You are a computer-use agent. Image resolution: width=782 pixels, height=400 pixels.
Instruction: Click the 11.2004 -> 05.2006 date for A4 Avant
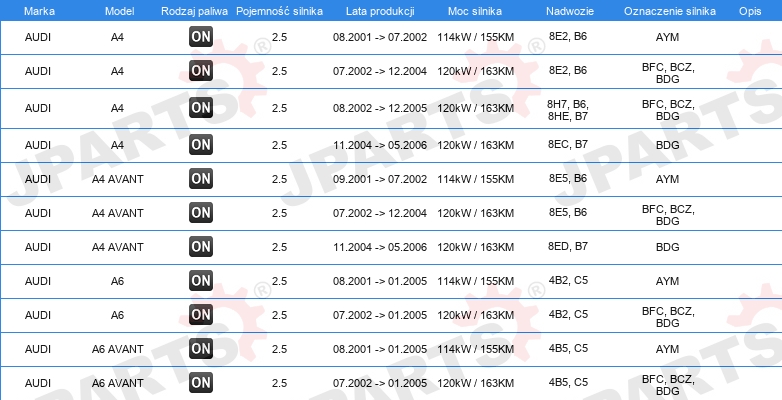click(x=380, y=247)
